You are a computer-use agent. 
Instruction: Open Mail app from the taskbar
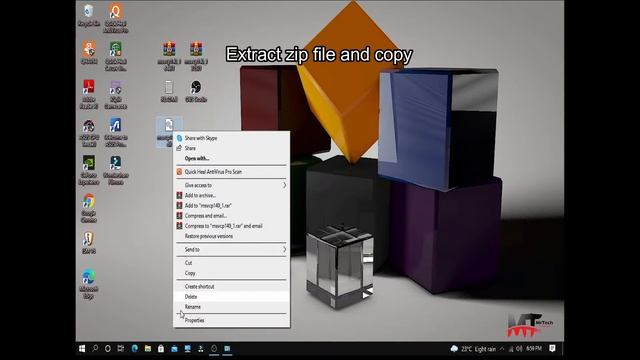[174, 349]
